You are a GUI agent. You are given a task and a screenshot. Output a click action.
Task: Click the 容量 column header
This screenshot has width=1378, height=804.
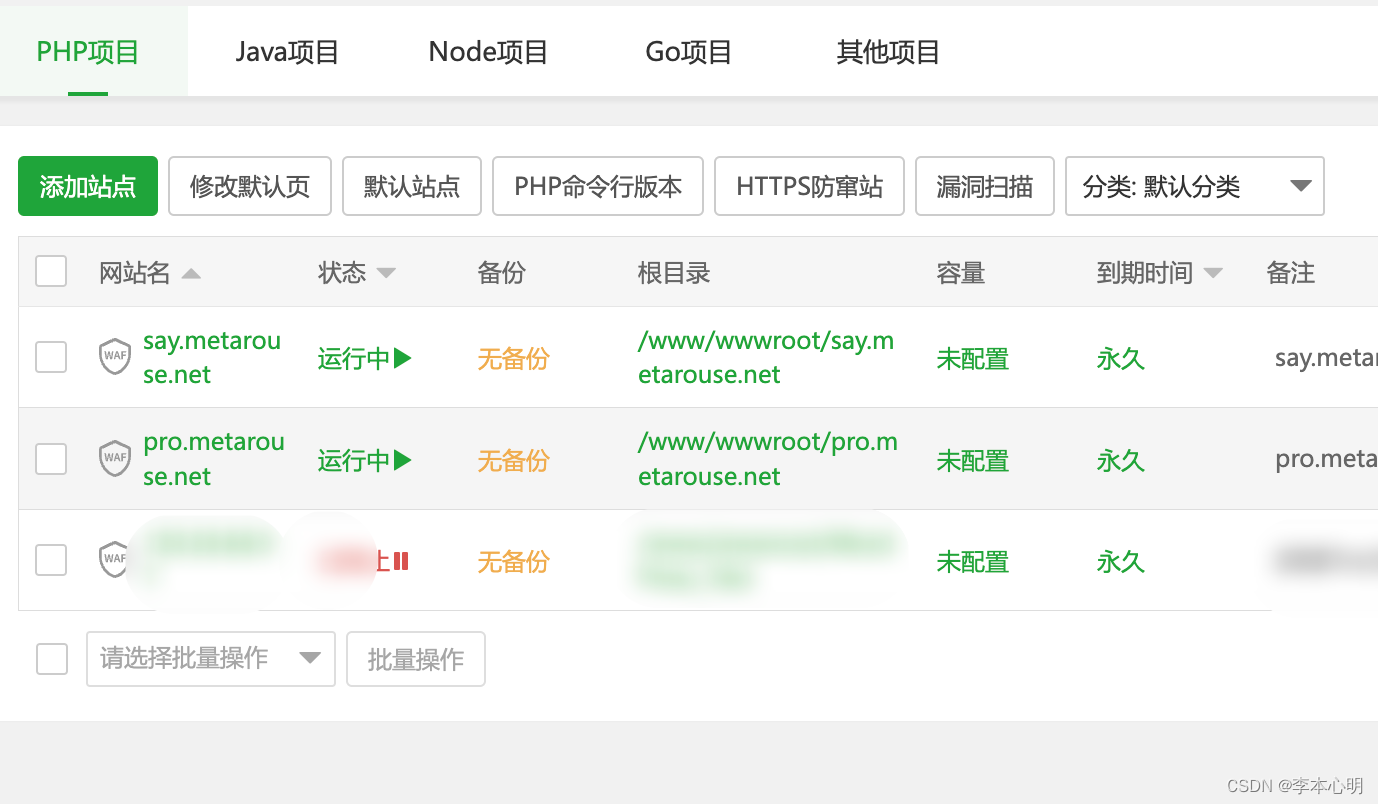point(961,272)
